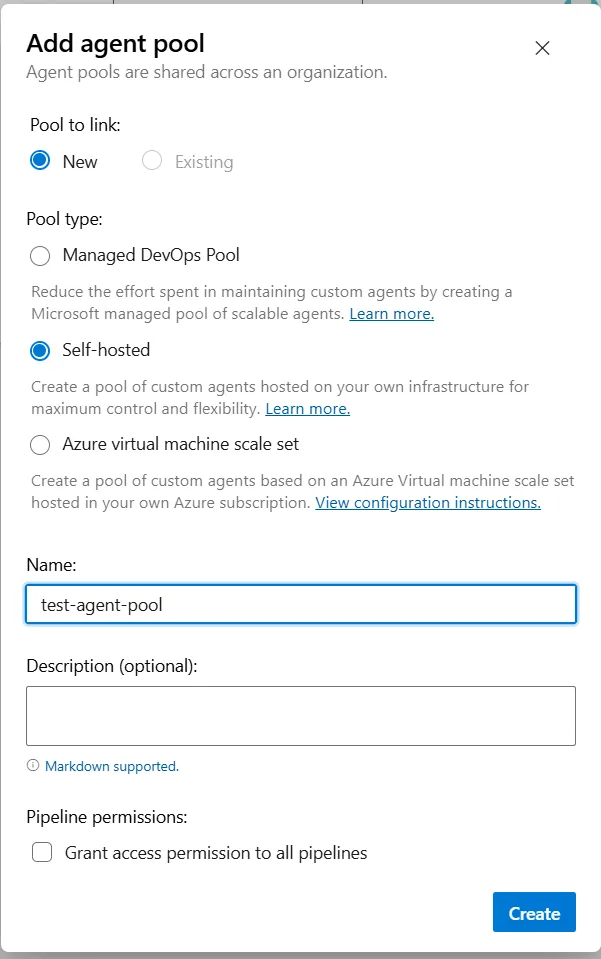
Task: Focus the Name field containing test-agent-pool
Action: (300, 604)
